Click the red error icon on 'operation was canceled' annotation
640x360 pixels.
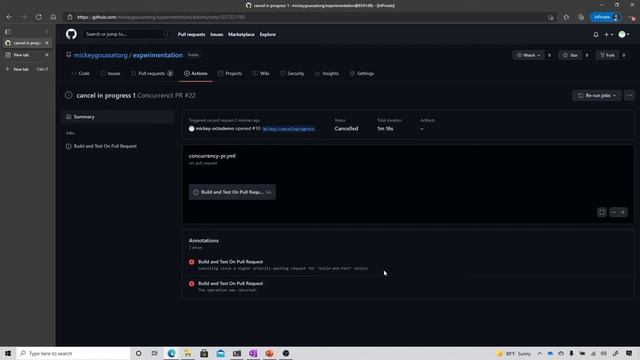tap(191, 283)
